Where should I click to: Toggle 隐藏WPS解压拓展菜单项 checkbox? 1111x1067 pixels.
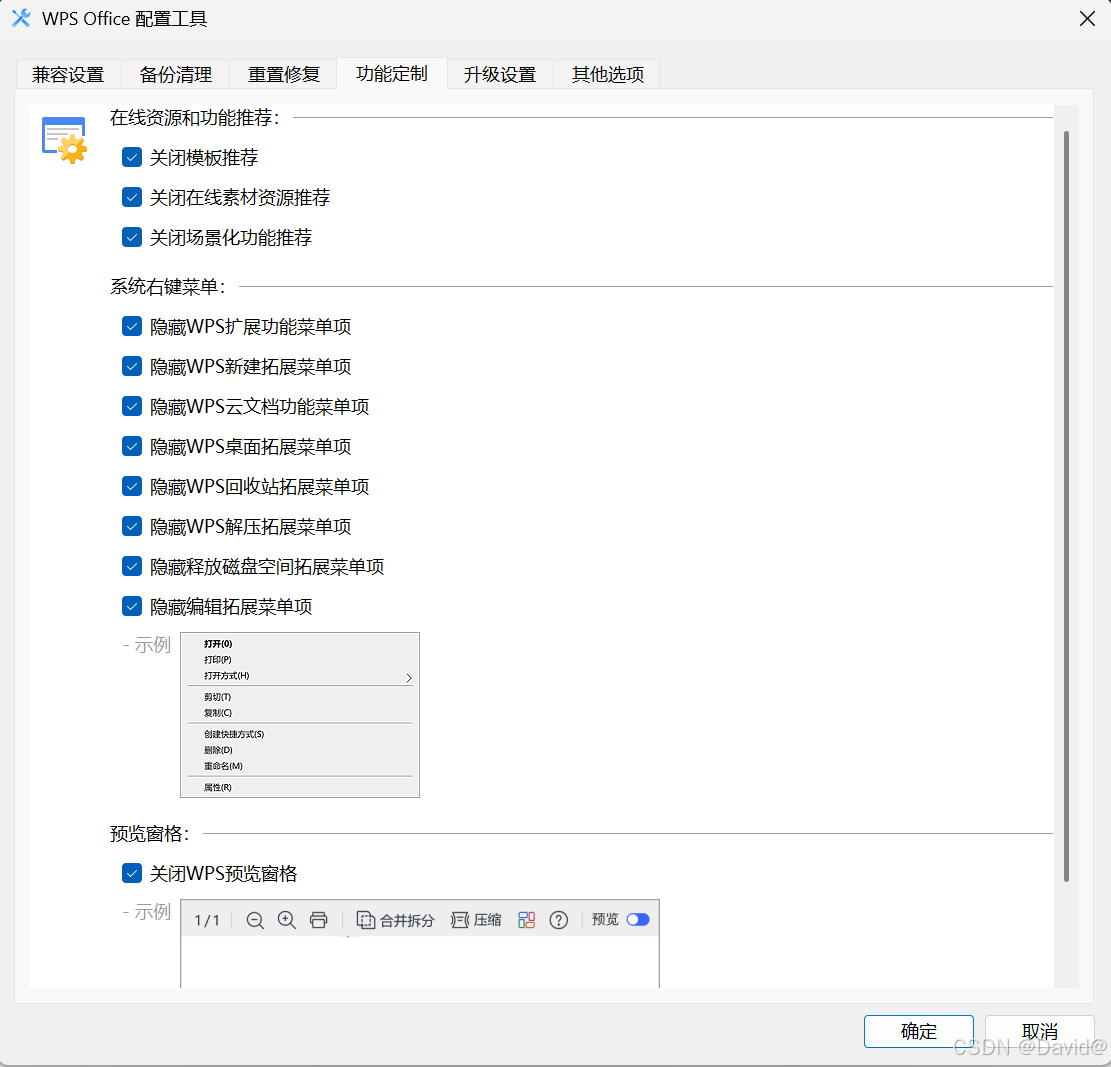point(132,526)
